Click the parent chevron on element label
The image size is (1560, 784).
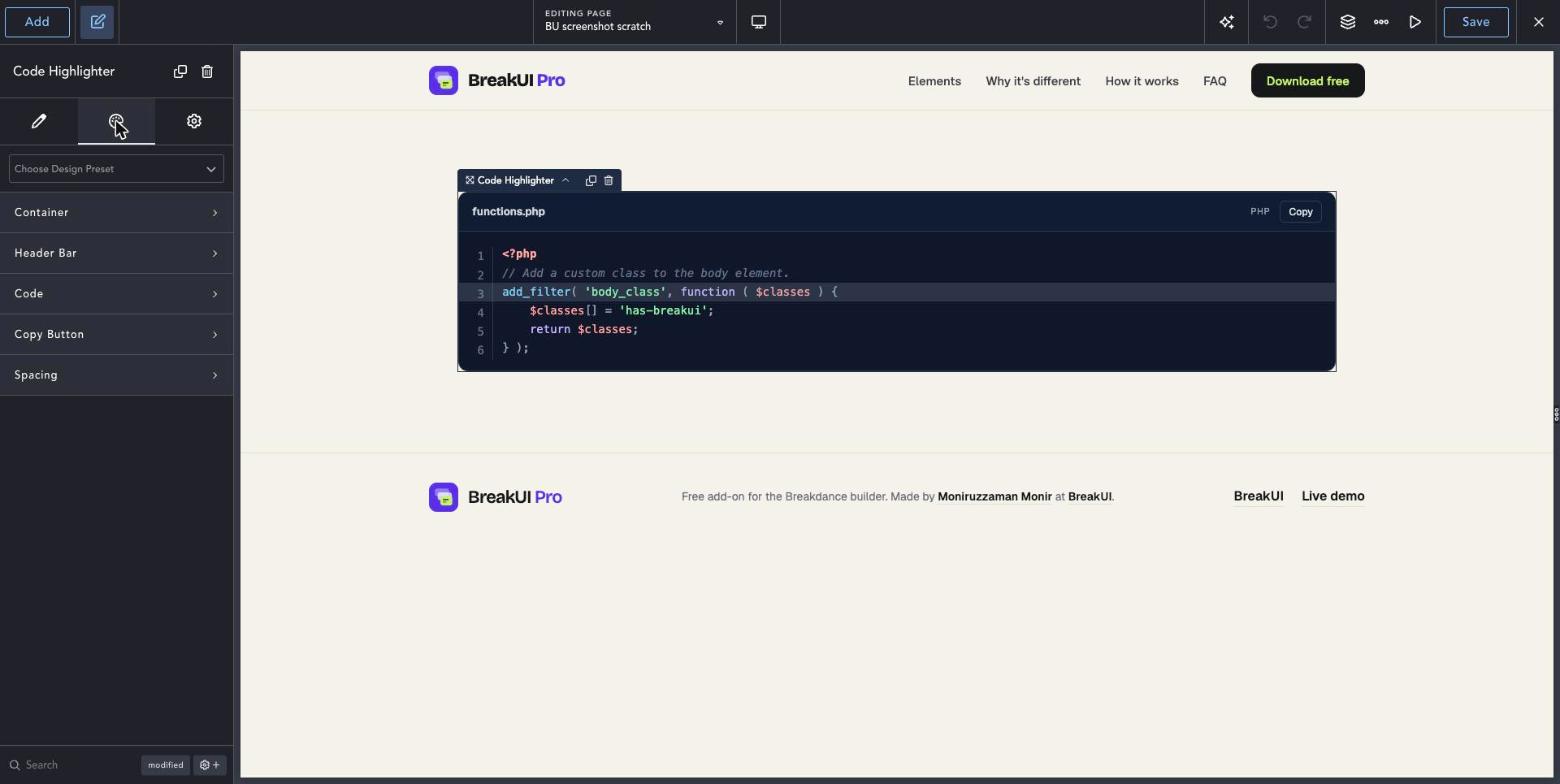565,180
